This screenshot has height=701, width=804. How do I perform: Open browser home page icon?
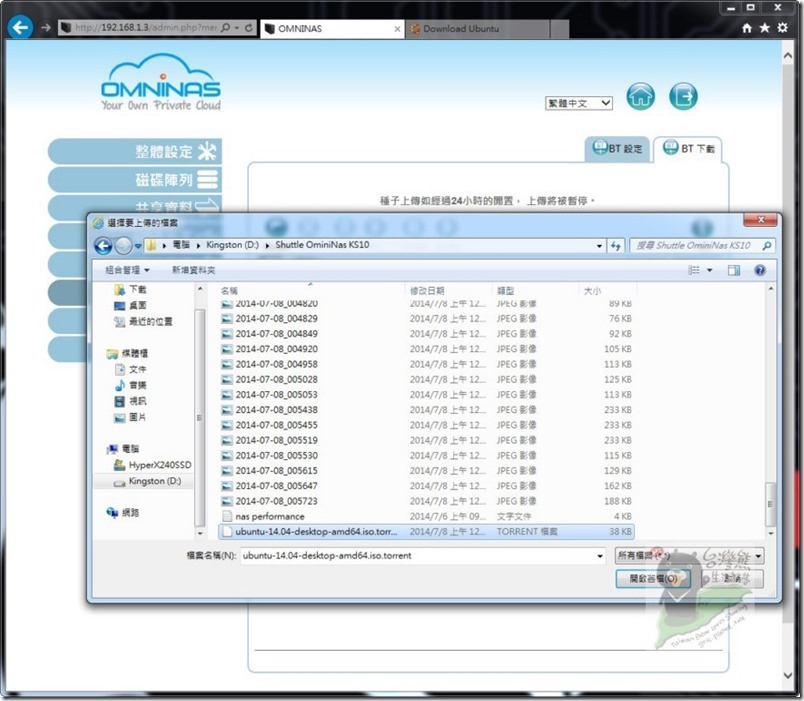click(x=747, y=28)
